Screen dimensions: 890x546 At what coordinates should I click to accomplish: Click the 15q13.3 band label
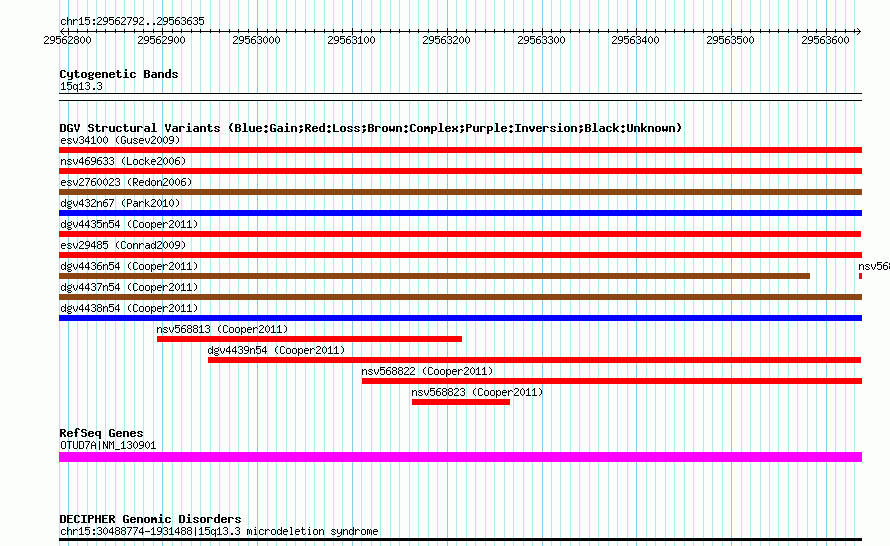[x=81, y=86]
